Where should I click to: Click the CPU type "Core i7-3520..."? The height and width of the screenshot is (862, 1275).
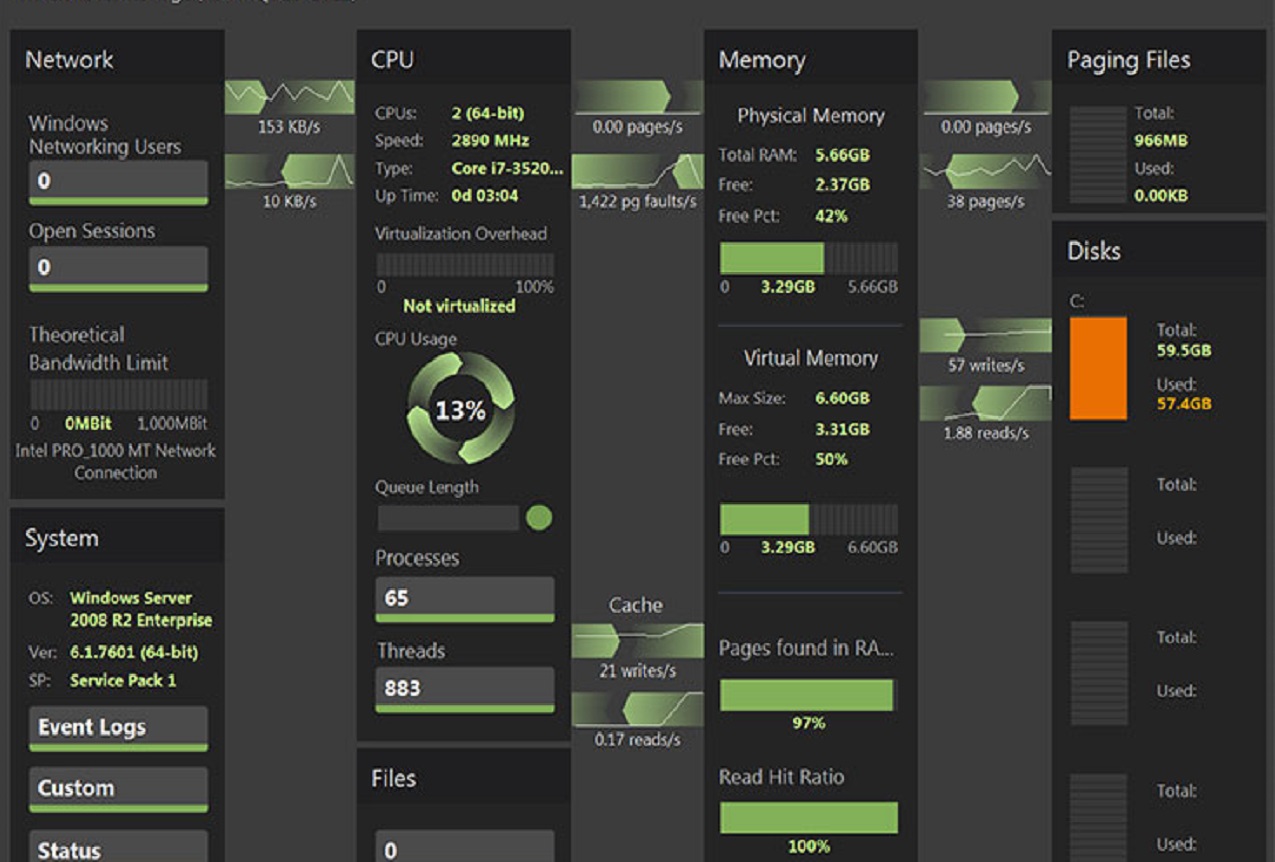coord(507,169)
